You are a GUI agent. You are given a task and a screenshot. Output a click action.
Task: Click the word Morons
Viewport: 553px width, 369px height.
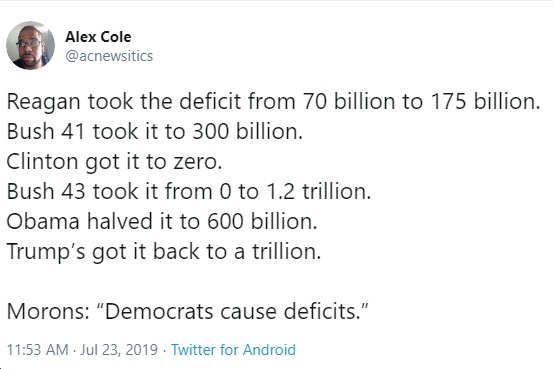point(48,312)
